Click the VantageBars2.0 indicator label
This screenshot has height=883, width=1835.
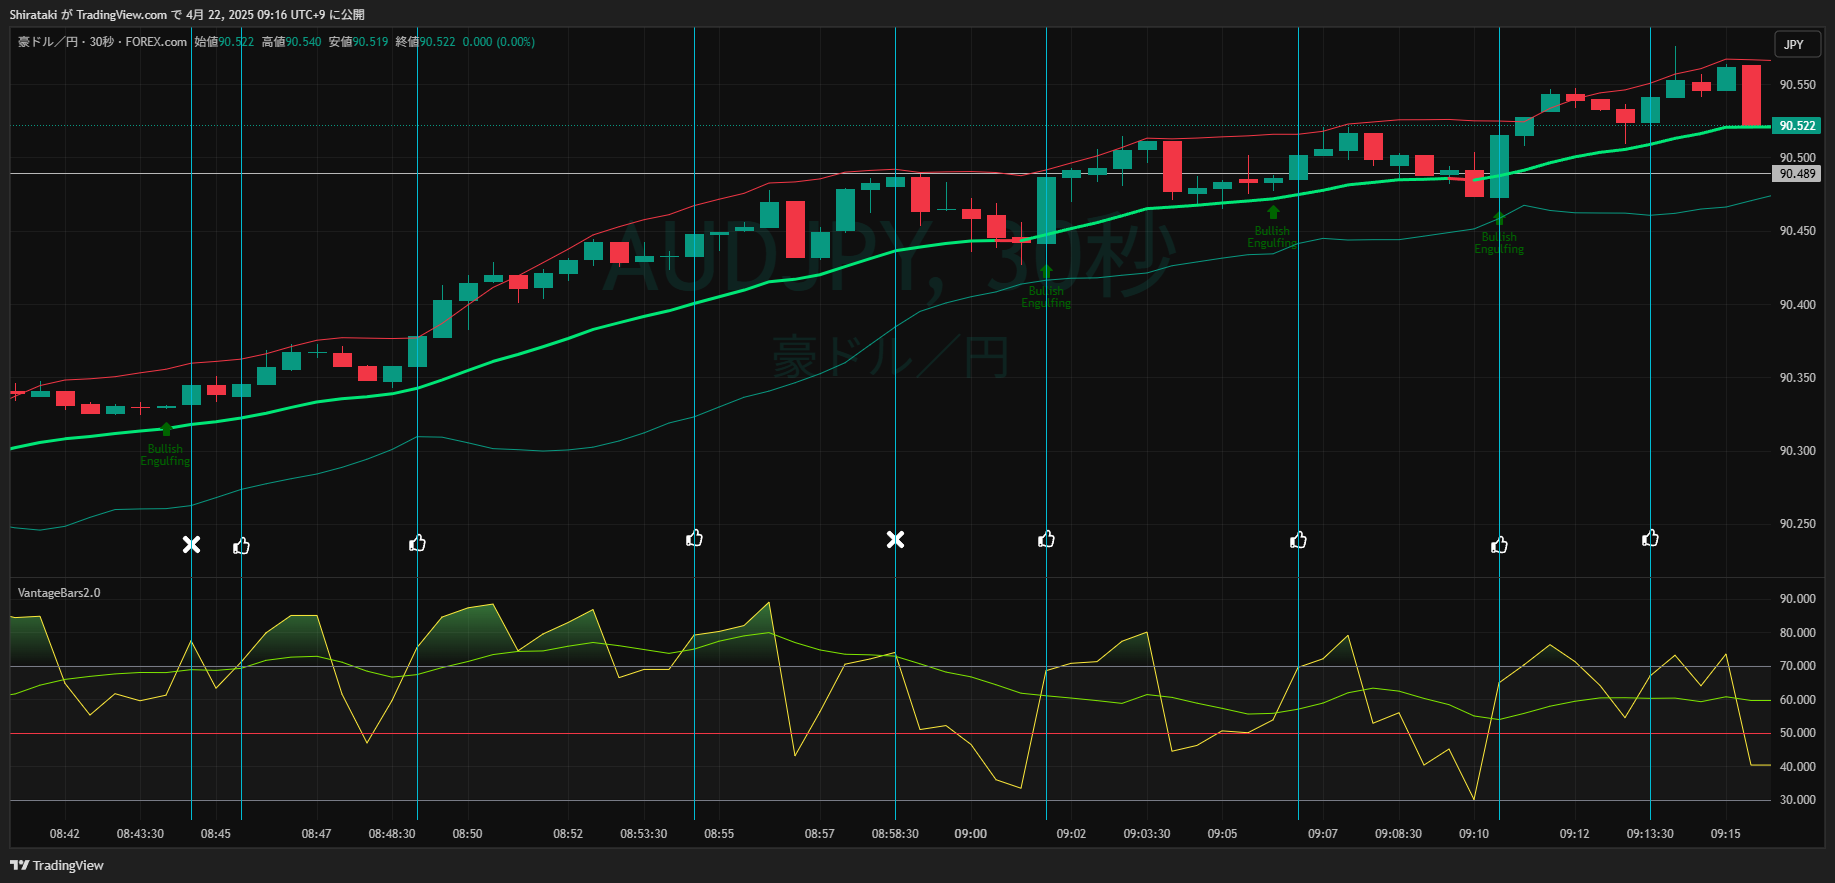click(59, 593)
